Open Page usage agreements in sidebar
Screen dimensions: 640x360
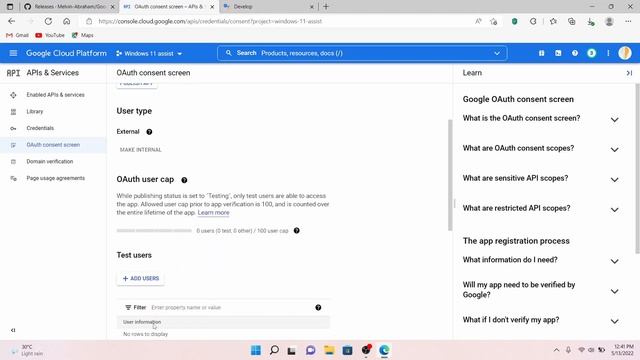tap(56, 178)
